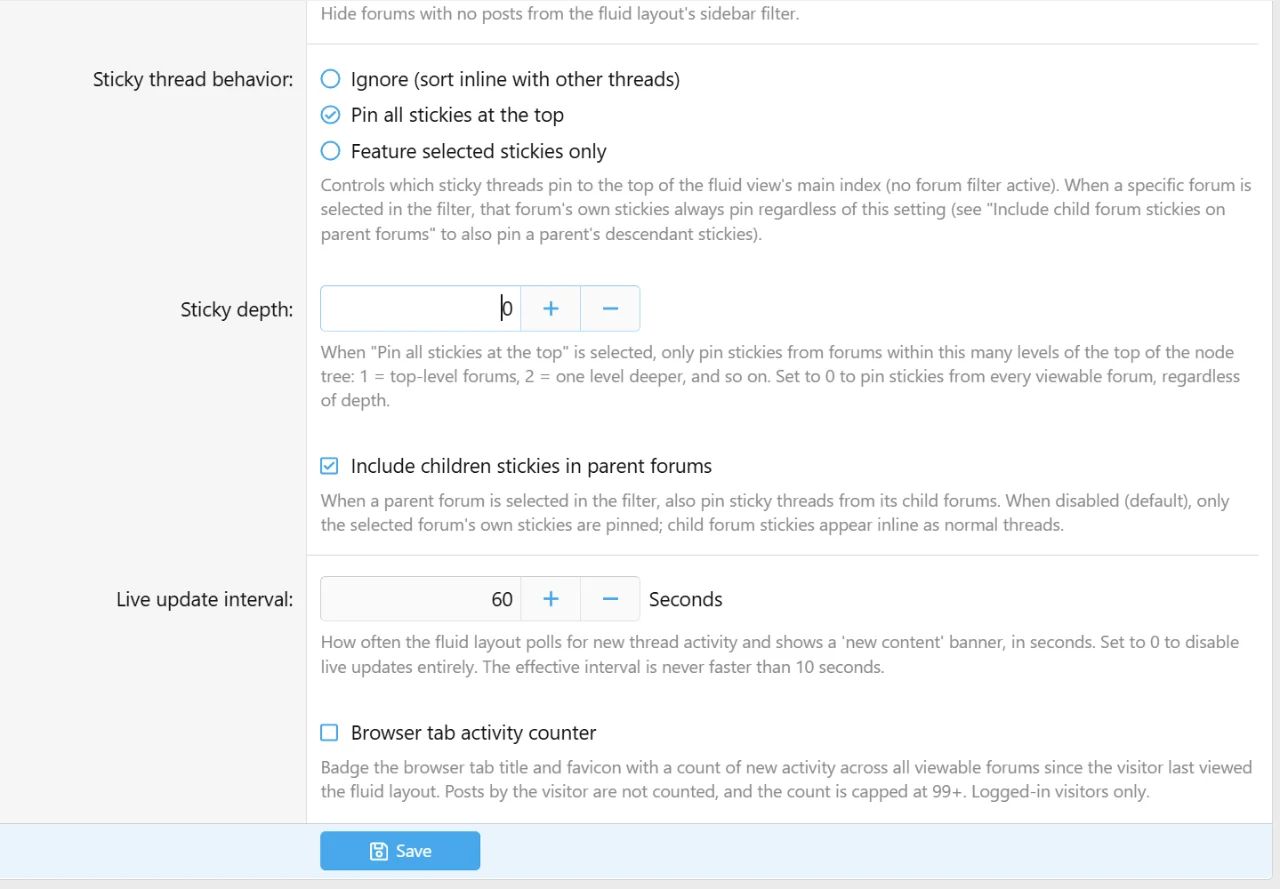Viewport: 1280px width, 889px height.
Task: Click minus icon for Live update interval
Action: click(x=610, y=599)
